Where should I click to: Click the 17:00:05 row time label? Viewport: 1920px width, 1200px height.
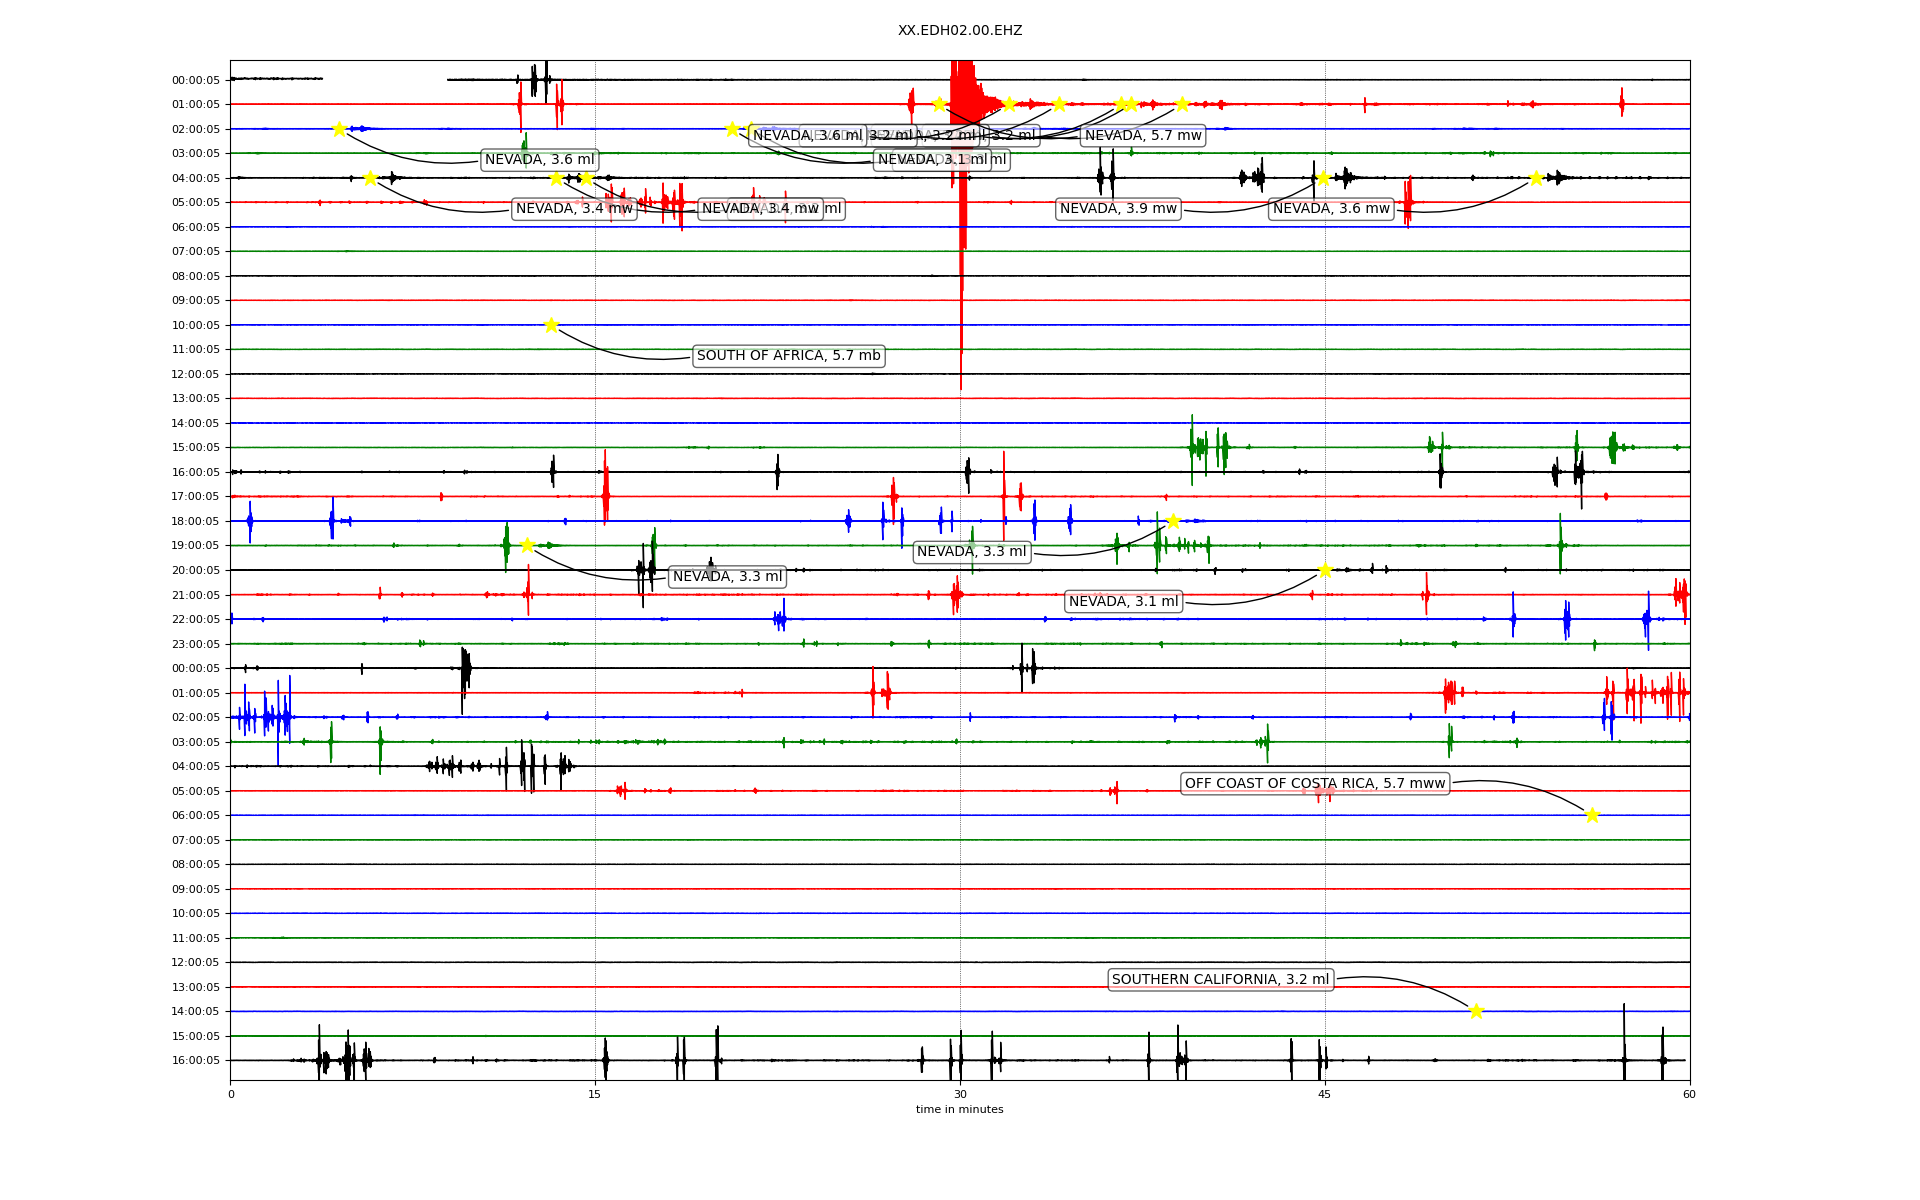(x=195, y=497)
